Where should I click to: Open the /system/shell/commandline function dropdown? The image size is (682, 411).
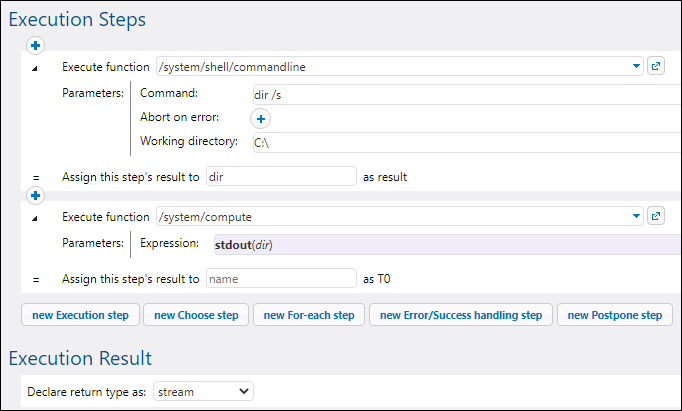click(x=637, y=67)
